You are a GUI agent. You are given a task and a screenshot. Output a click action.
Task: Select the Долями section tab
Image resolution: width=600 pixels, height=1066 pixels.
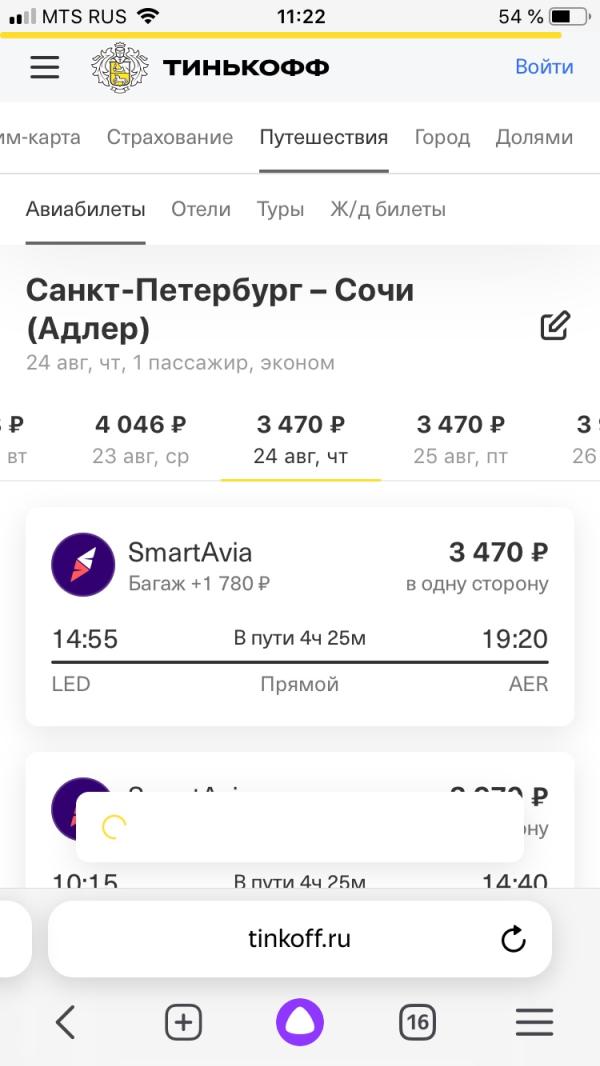tap(534, 137)
